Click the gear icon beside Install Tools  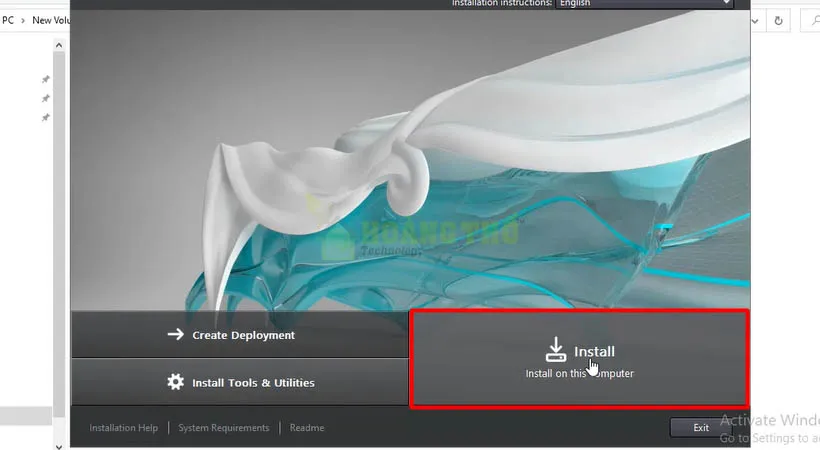click(175, 382)
